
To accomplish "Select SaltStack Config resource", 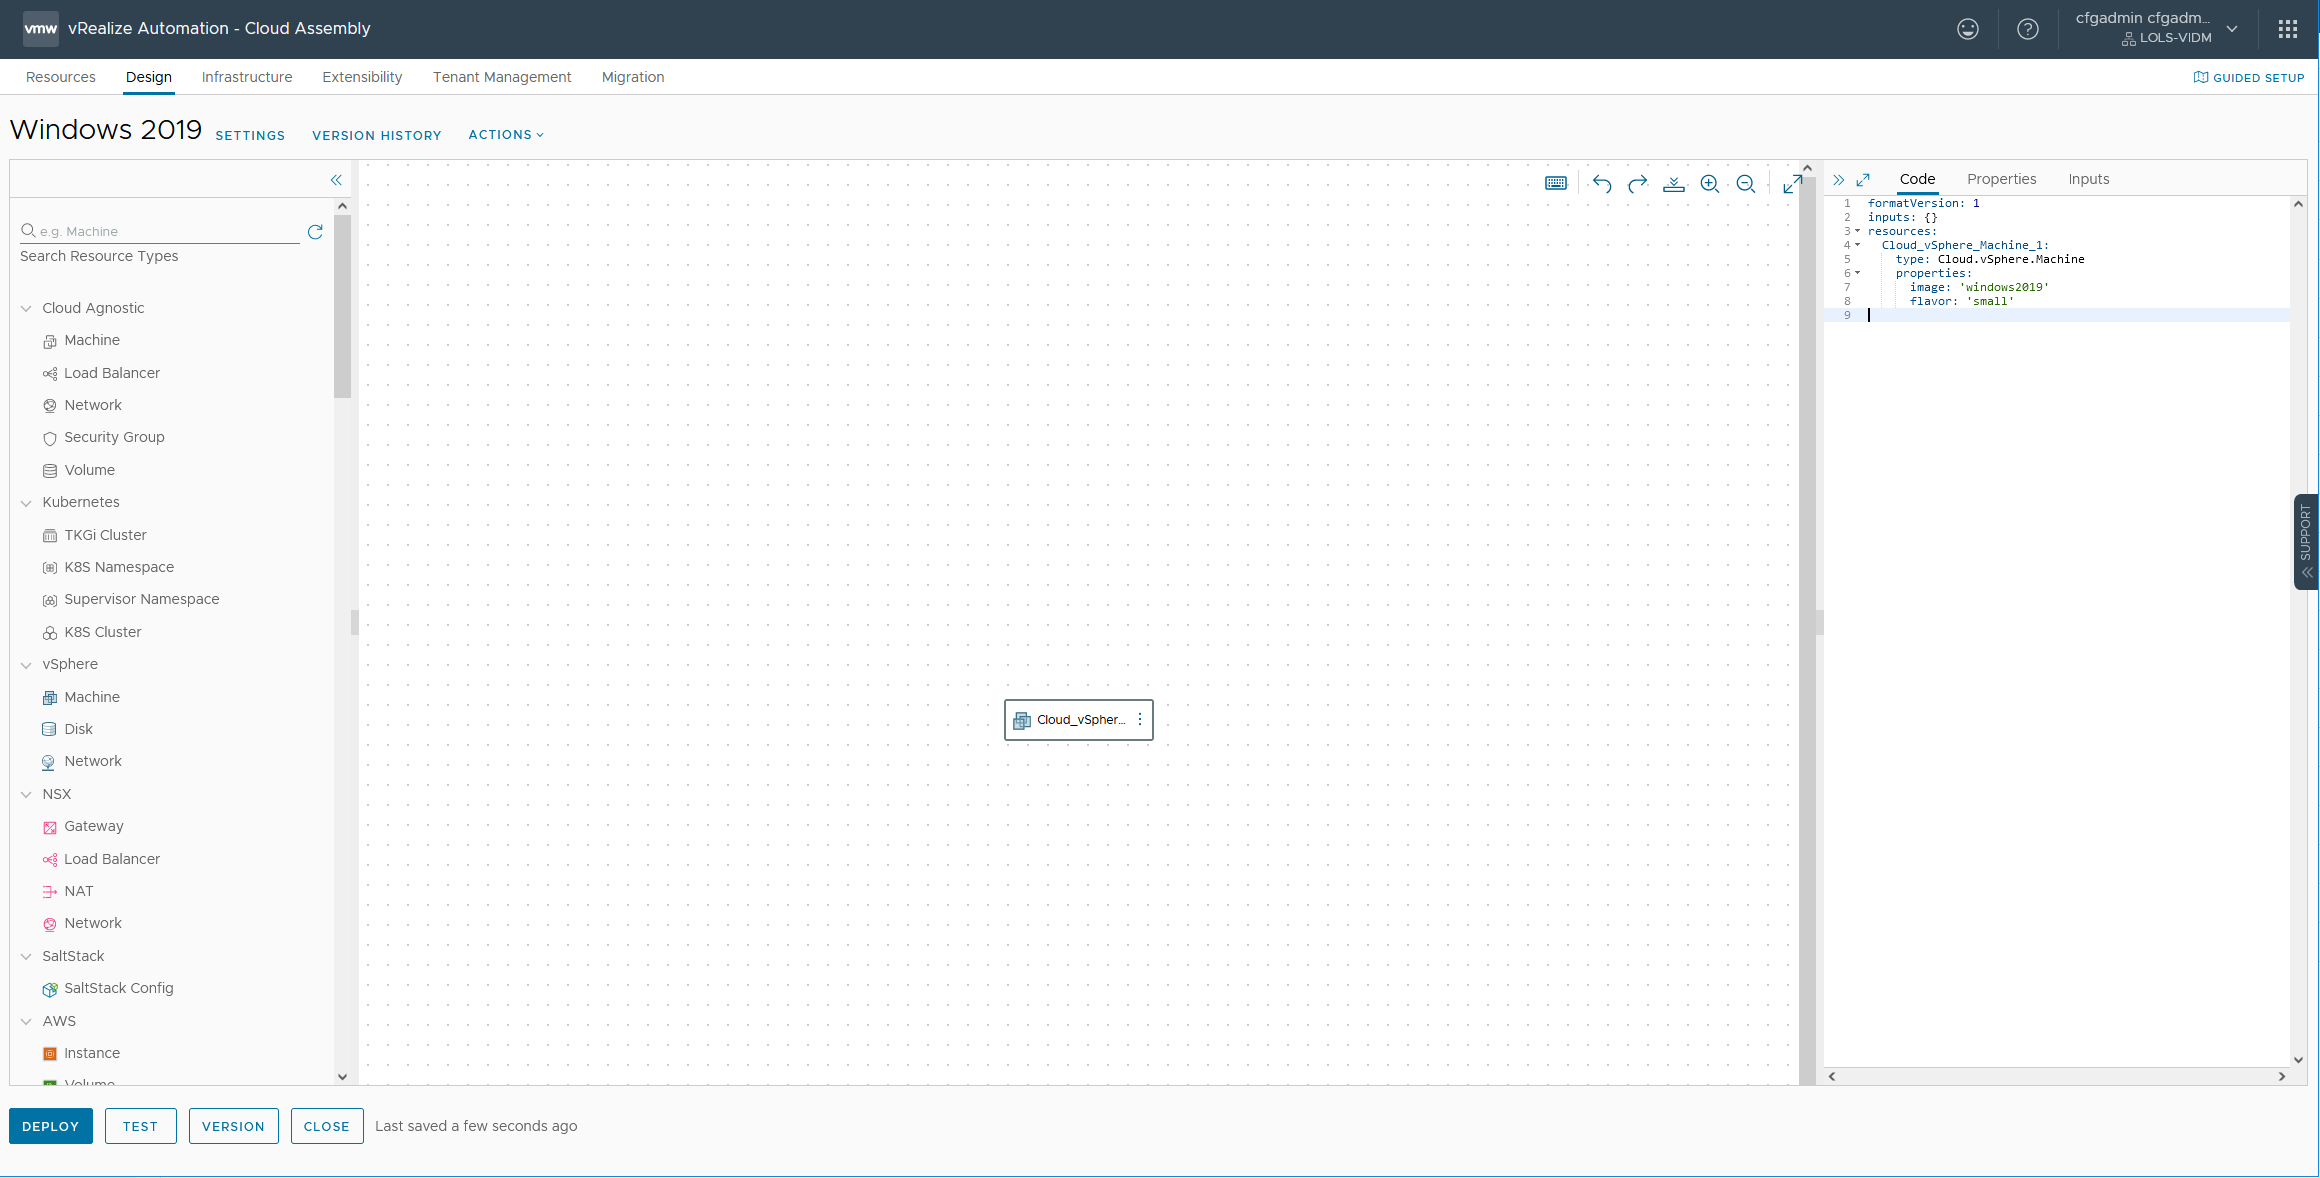I will click(108, 988).
